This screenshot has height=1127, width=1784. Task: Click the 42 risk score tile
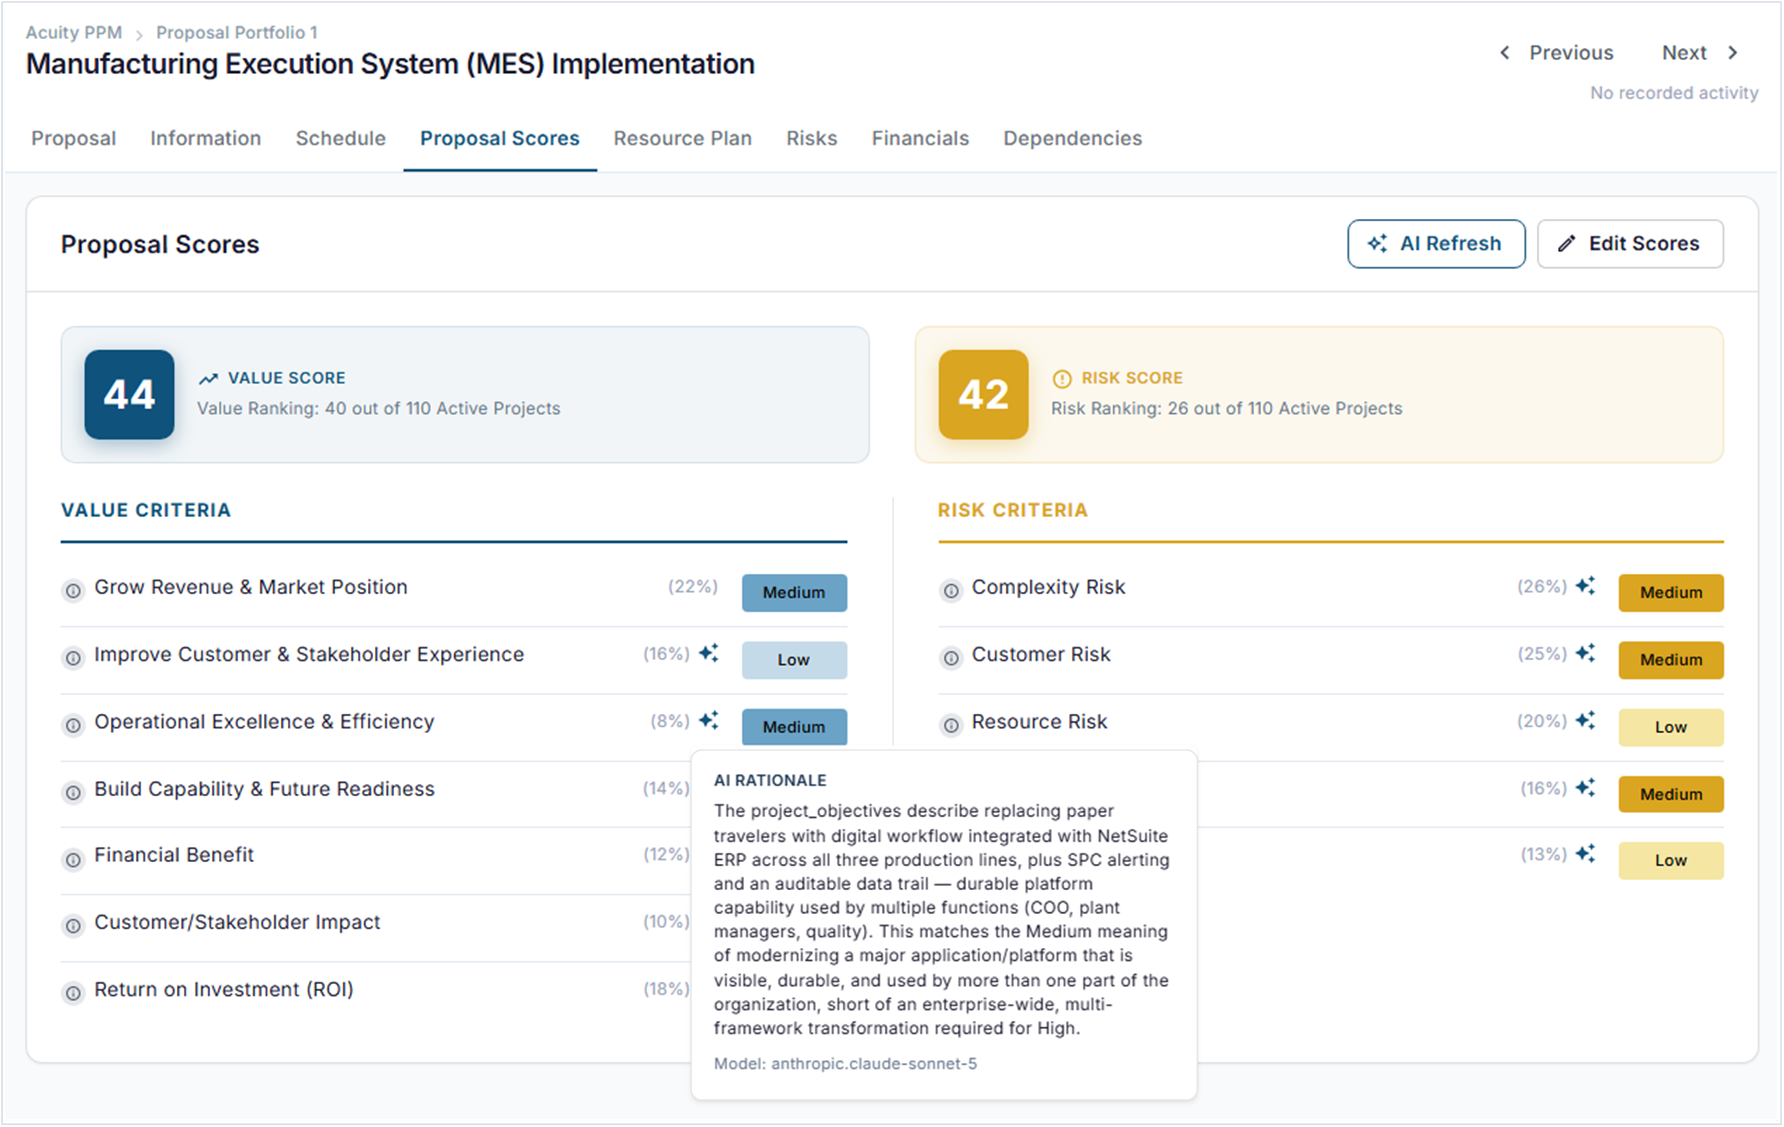tap(983, 395)
